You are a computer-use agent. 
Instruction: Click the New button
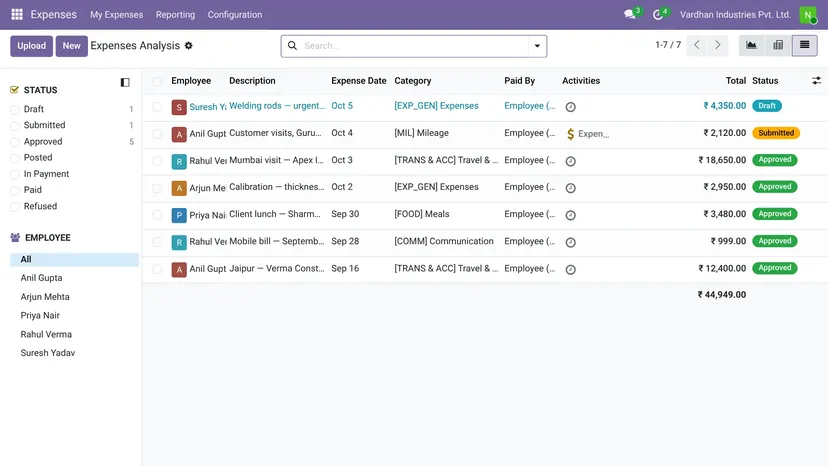(71, 46)
